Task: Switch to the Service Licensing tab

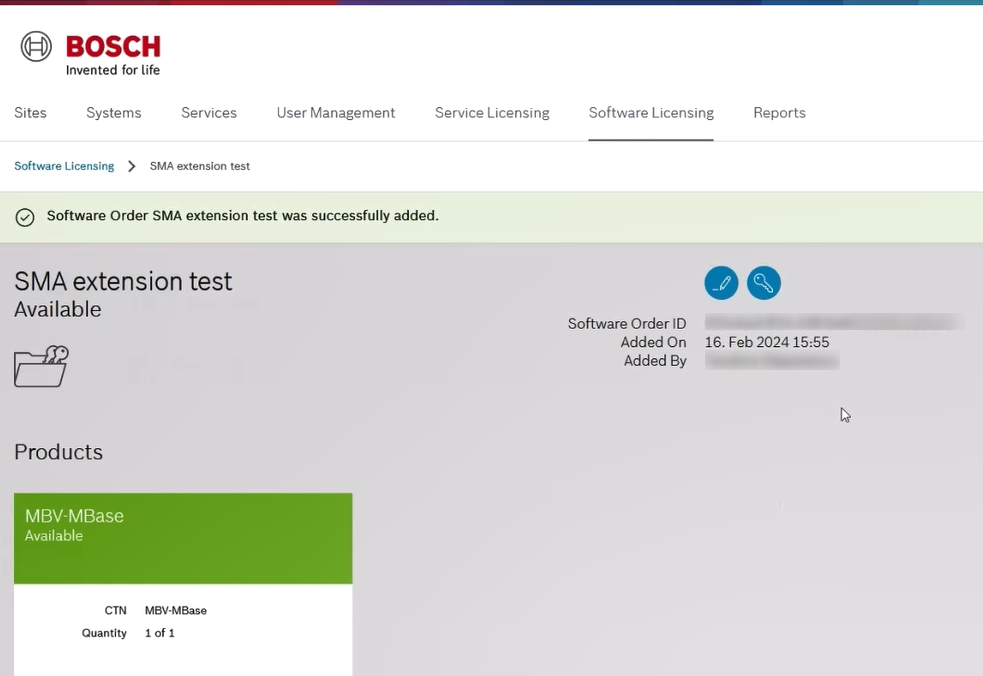Action: [491, 113]
